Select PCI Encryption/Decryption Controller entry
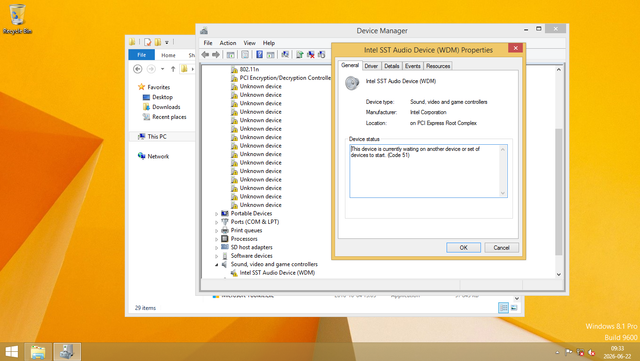This screenshot has height=361, width=640. [285, 78]
